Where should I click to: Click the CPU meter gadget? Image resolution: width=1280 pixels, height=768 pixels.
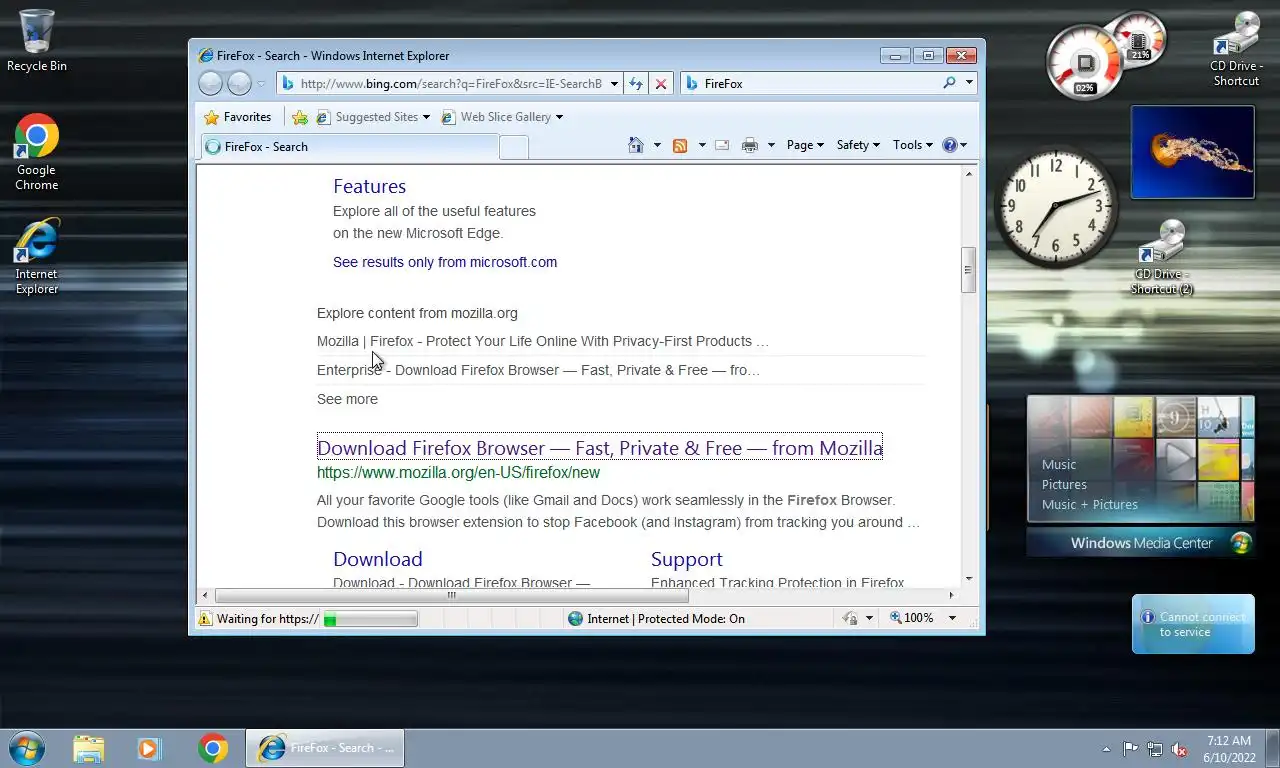pyautogui.click(x=1085, y=64)
